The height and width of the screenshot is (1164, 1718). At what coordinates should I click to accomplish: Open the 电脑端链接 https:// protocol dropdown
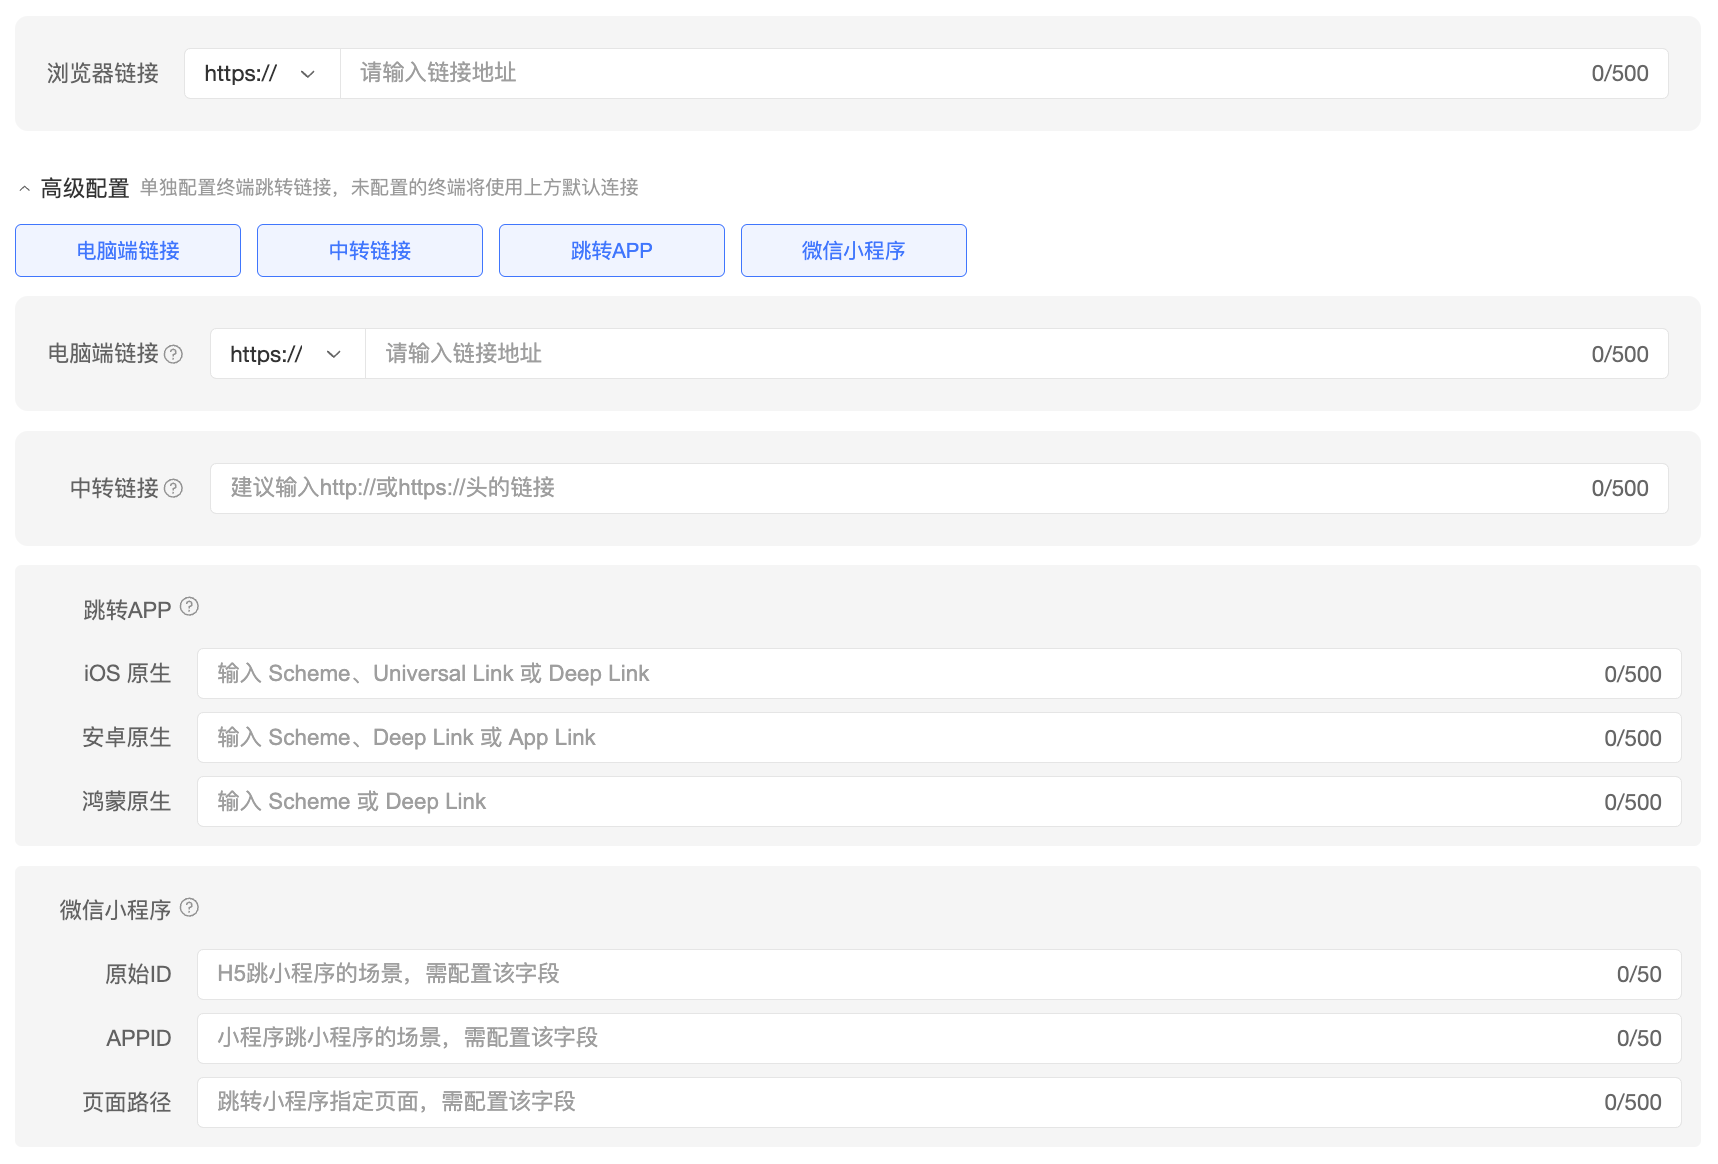[x=288, y=354]
